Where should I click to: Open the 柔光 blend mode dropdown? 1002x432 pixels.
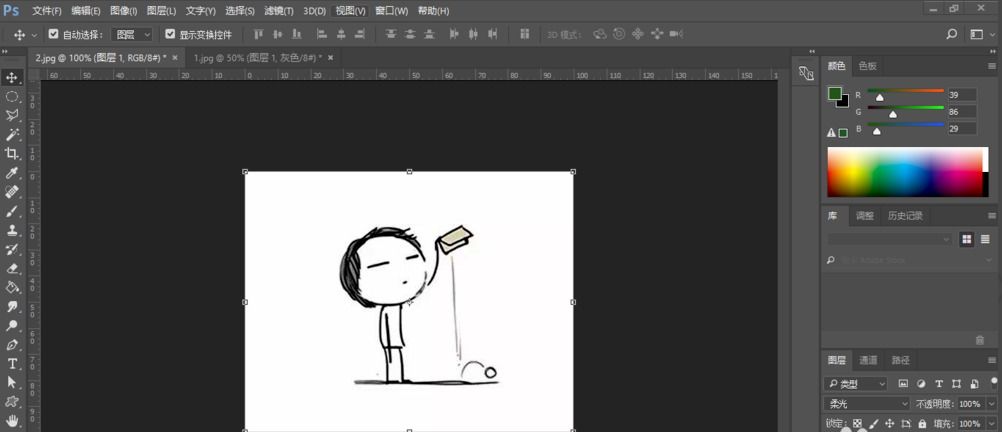pyautogui.click(x=866, y=404)
